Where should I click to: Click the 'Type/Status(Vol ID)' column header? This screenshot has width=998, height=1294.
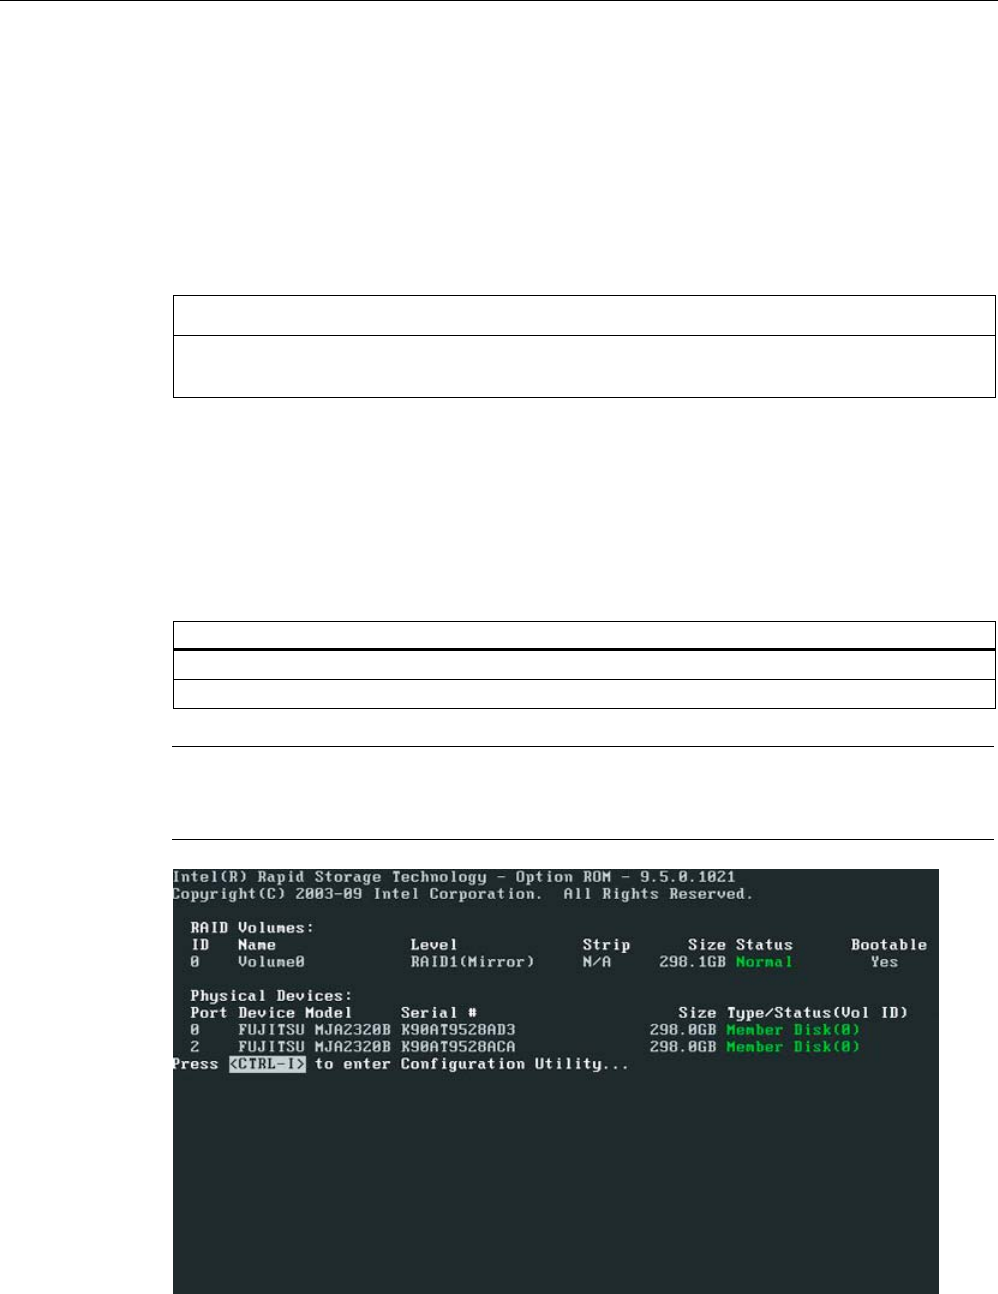(817, 1013)
